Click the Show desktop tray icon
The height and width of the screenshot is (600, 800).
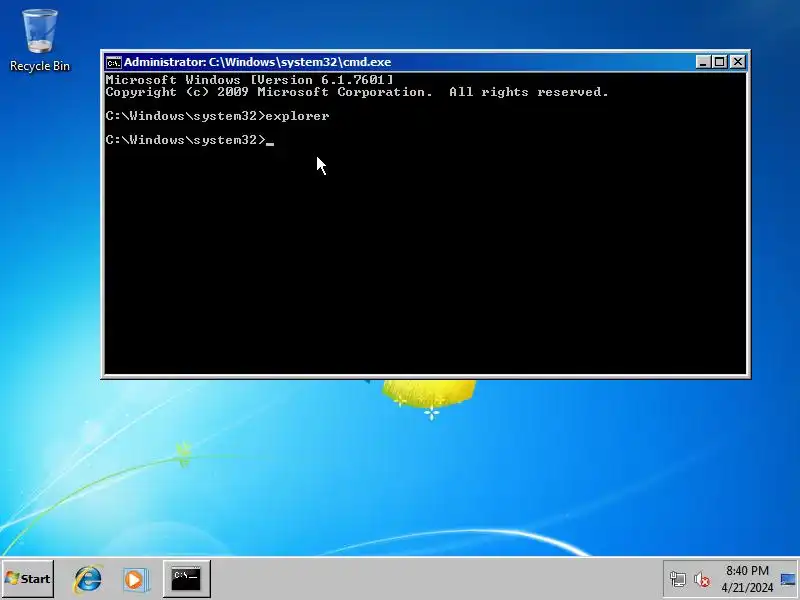[x=788, y=579]
